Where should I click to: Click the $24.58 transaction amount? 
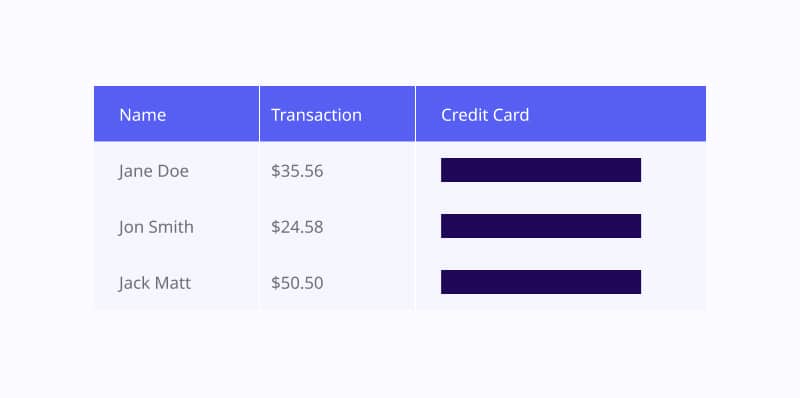[297, 227]
